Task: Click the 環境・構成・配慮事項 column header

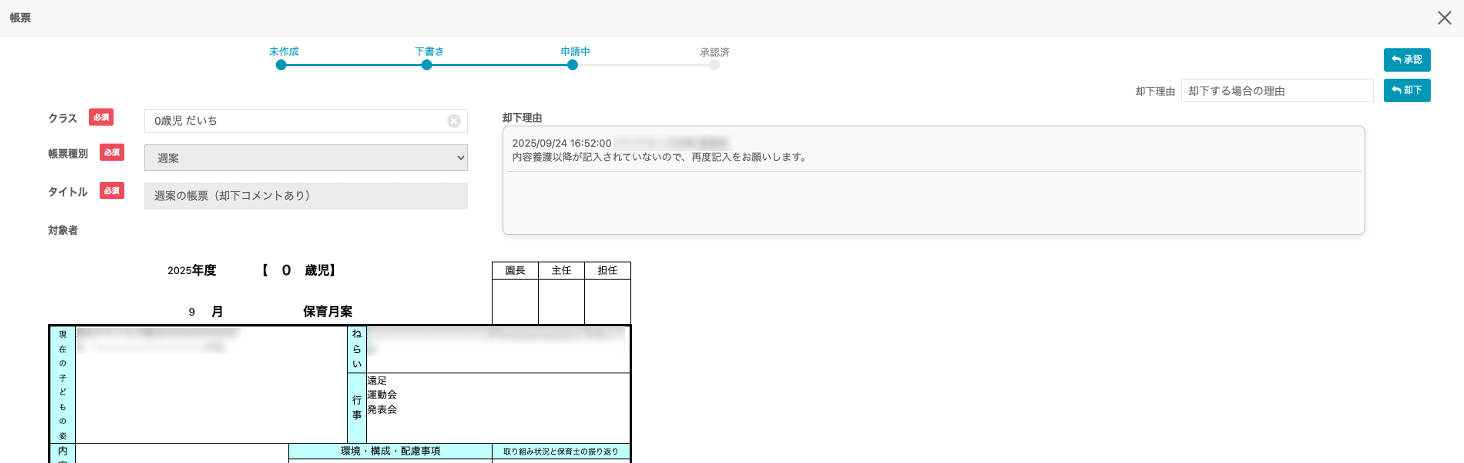Action: coord(390,452)
